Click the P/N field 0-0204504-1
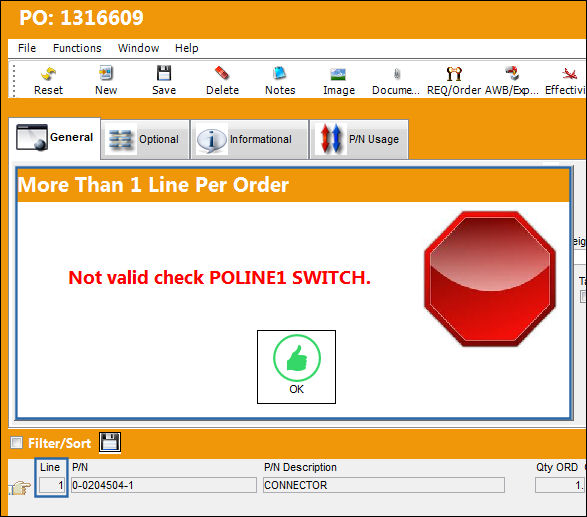Image resolution: width=587 pixels, height=517 pixels. tap(164, 486)
